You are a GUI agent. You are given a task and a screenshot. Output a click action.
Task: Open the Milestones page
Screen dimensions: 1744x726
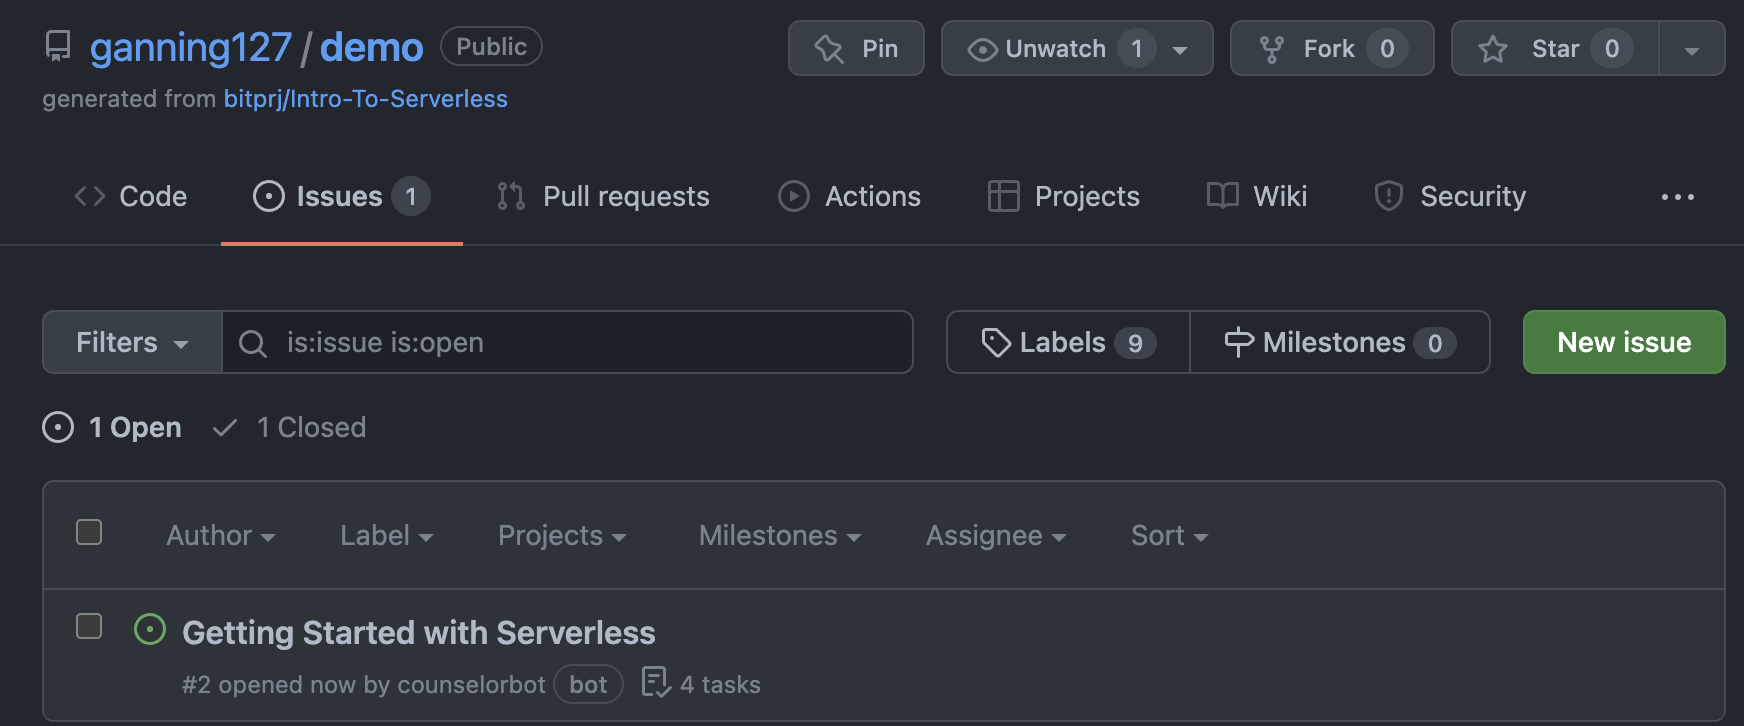click(1339, 343)
